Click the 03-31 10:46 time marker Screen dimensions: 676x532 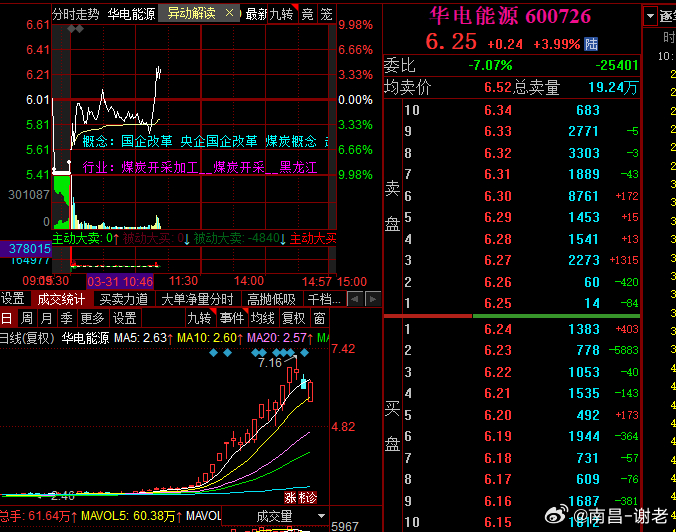coord(120,282)
